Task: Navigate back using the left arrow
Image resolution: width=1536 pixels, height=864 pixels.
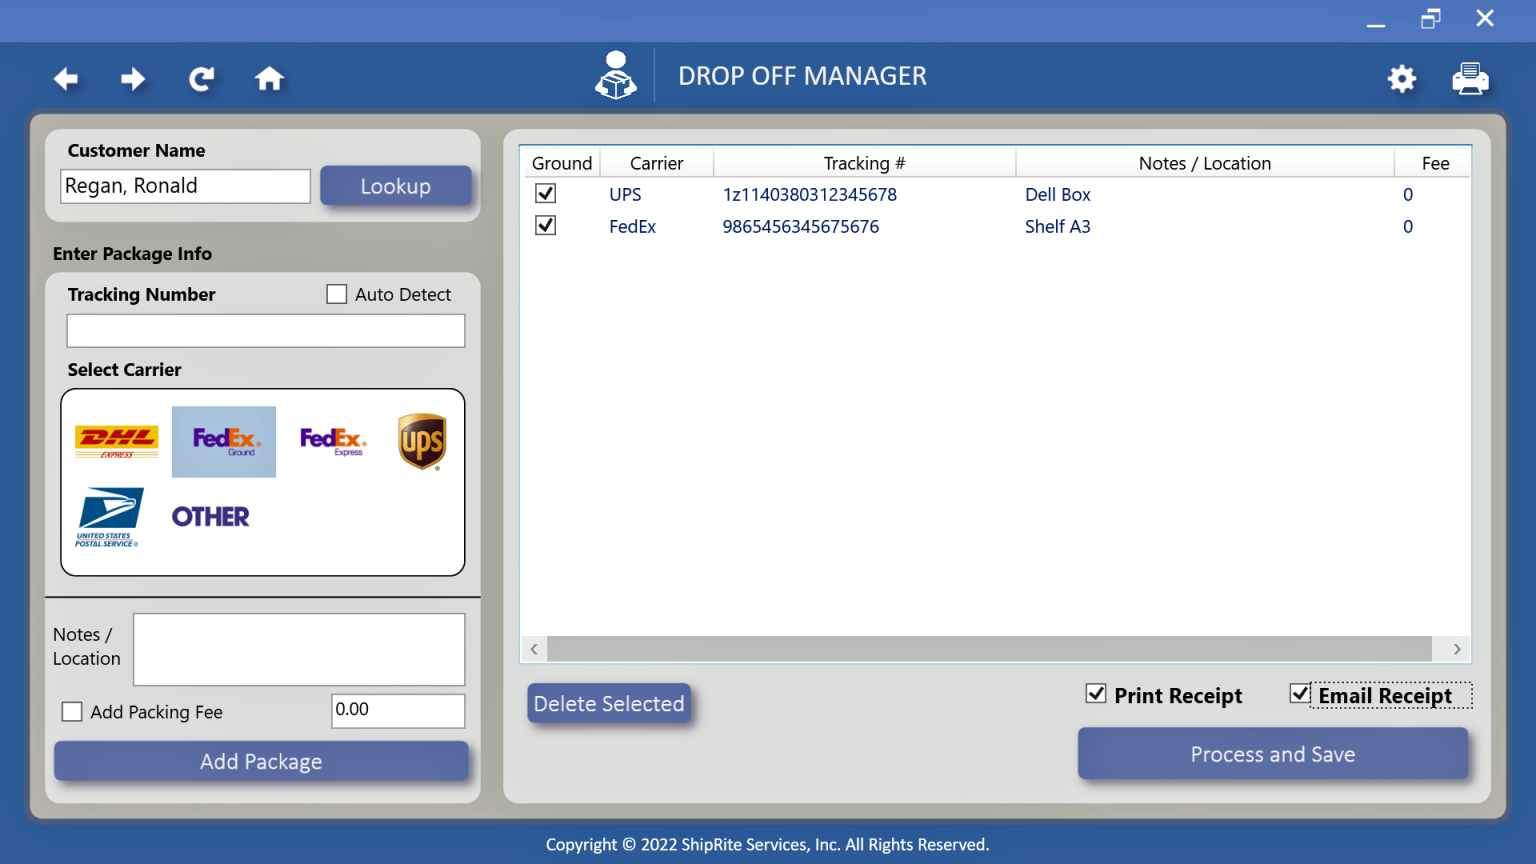Action: pyautogui.click(x=65, y=78)
